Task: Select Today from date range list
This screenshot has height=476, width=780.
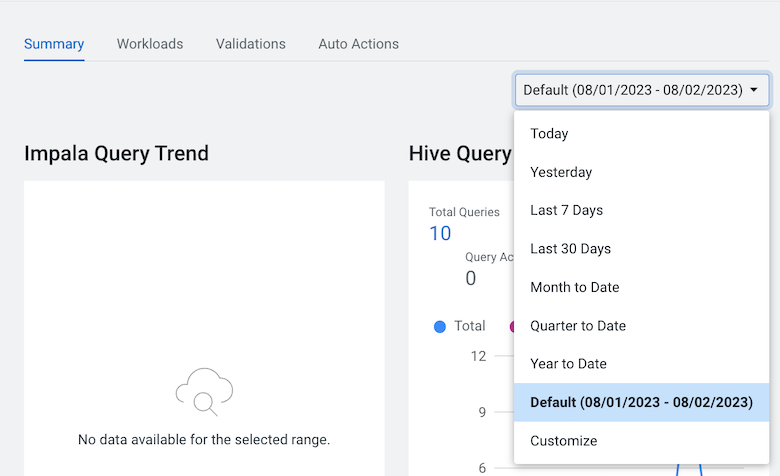Action: tap(642, 133)
